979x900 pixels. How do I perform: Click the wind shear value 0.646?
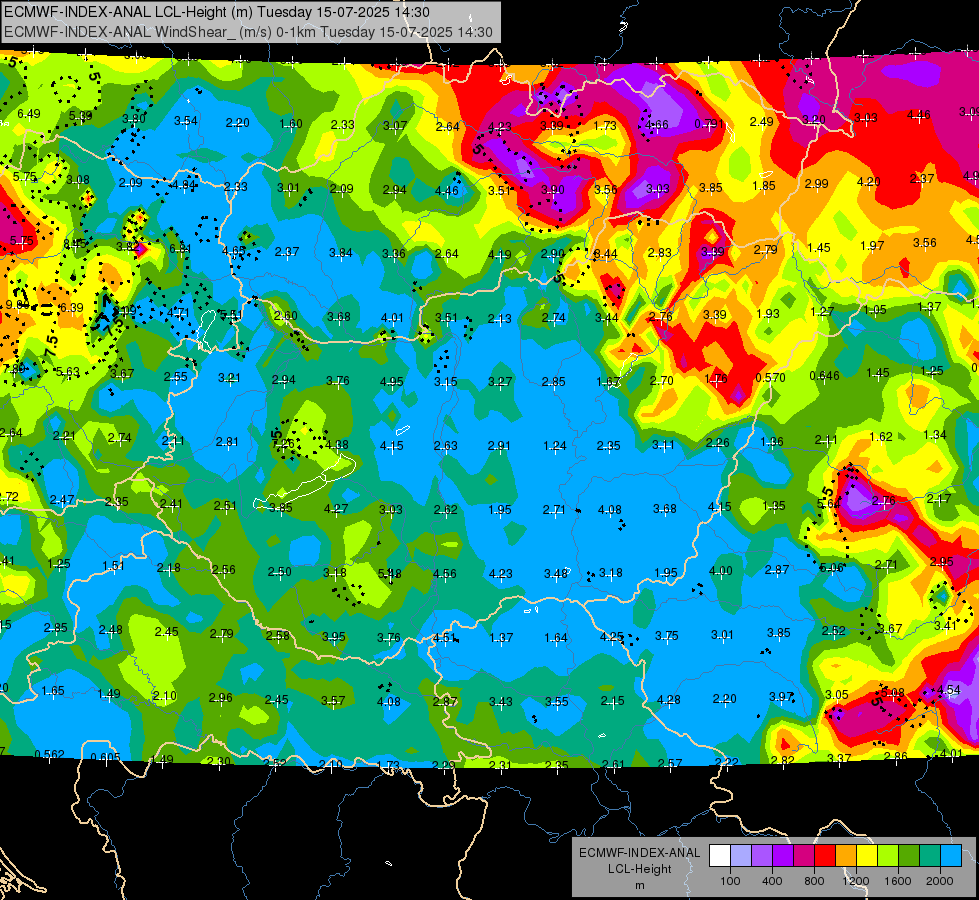[824, 375]
